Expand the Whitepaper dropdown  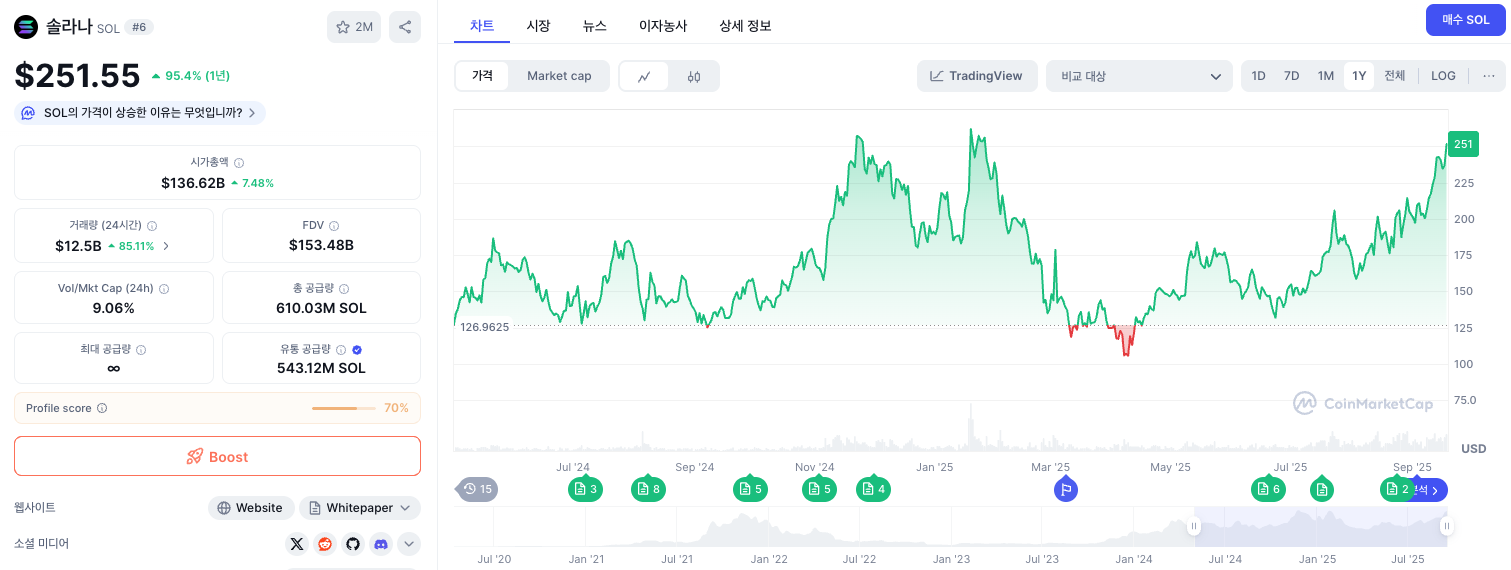(x=359, y=508)
